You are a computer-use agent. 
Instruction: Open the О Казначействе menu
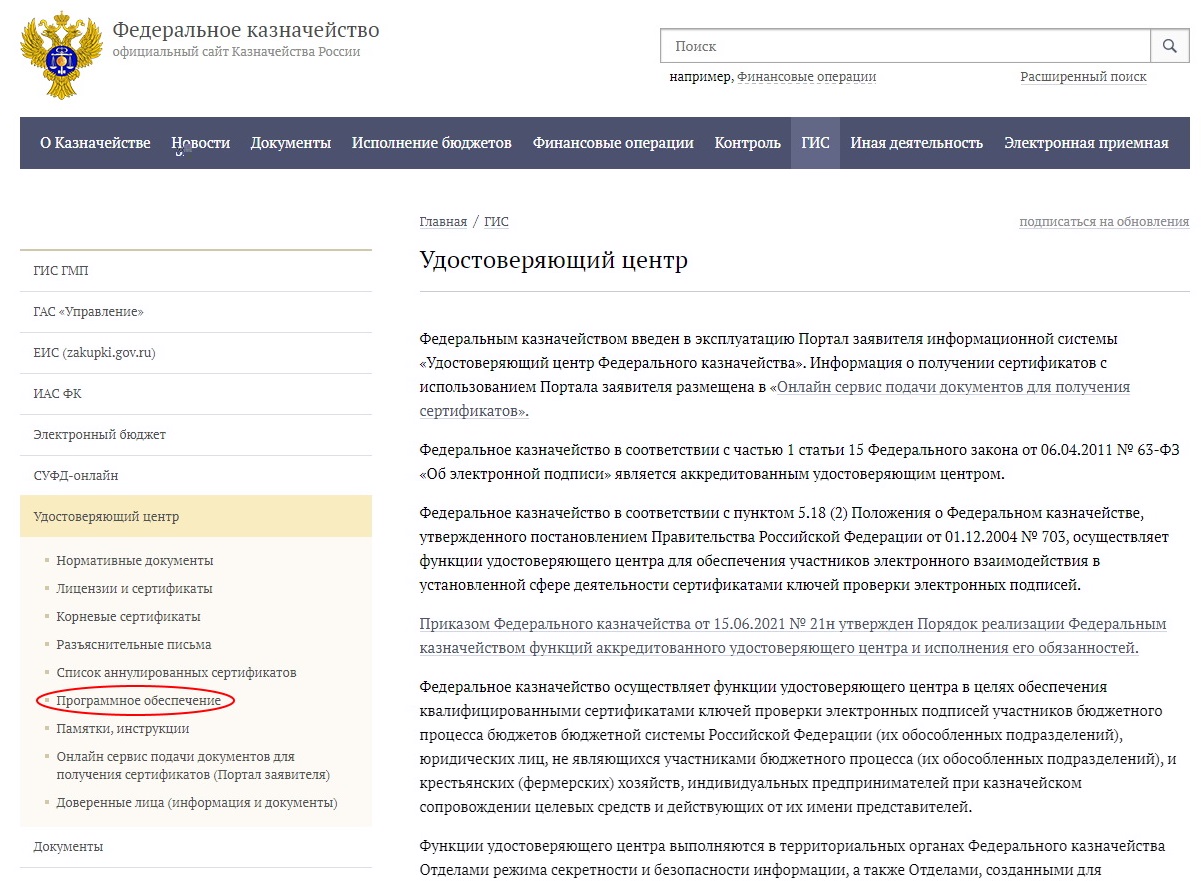95,143
